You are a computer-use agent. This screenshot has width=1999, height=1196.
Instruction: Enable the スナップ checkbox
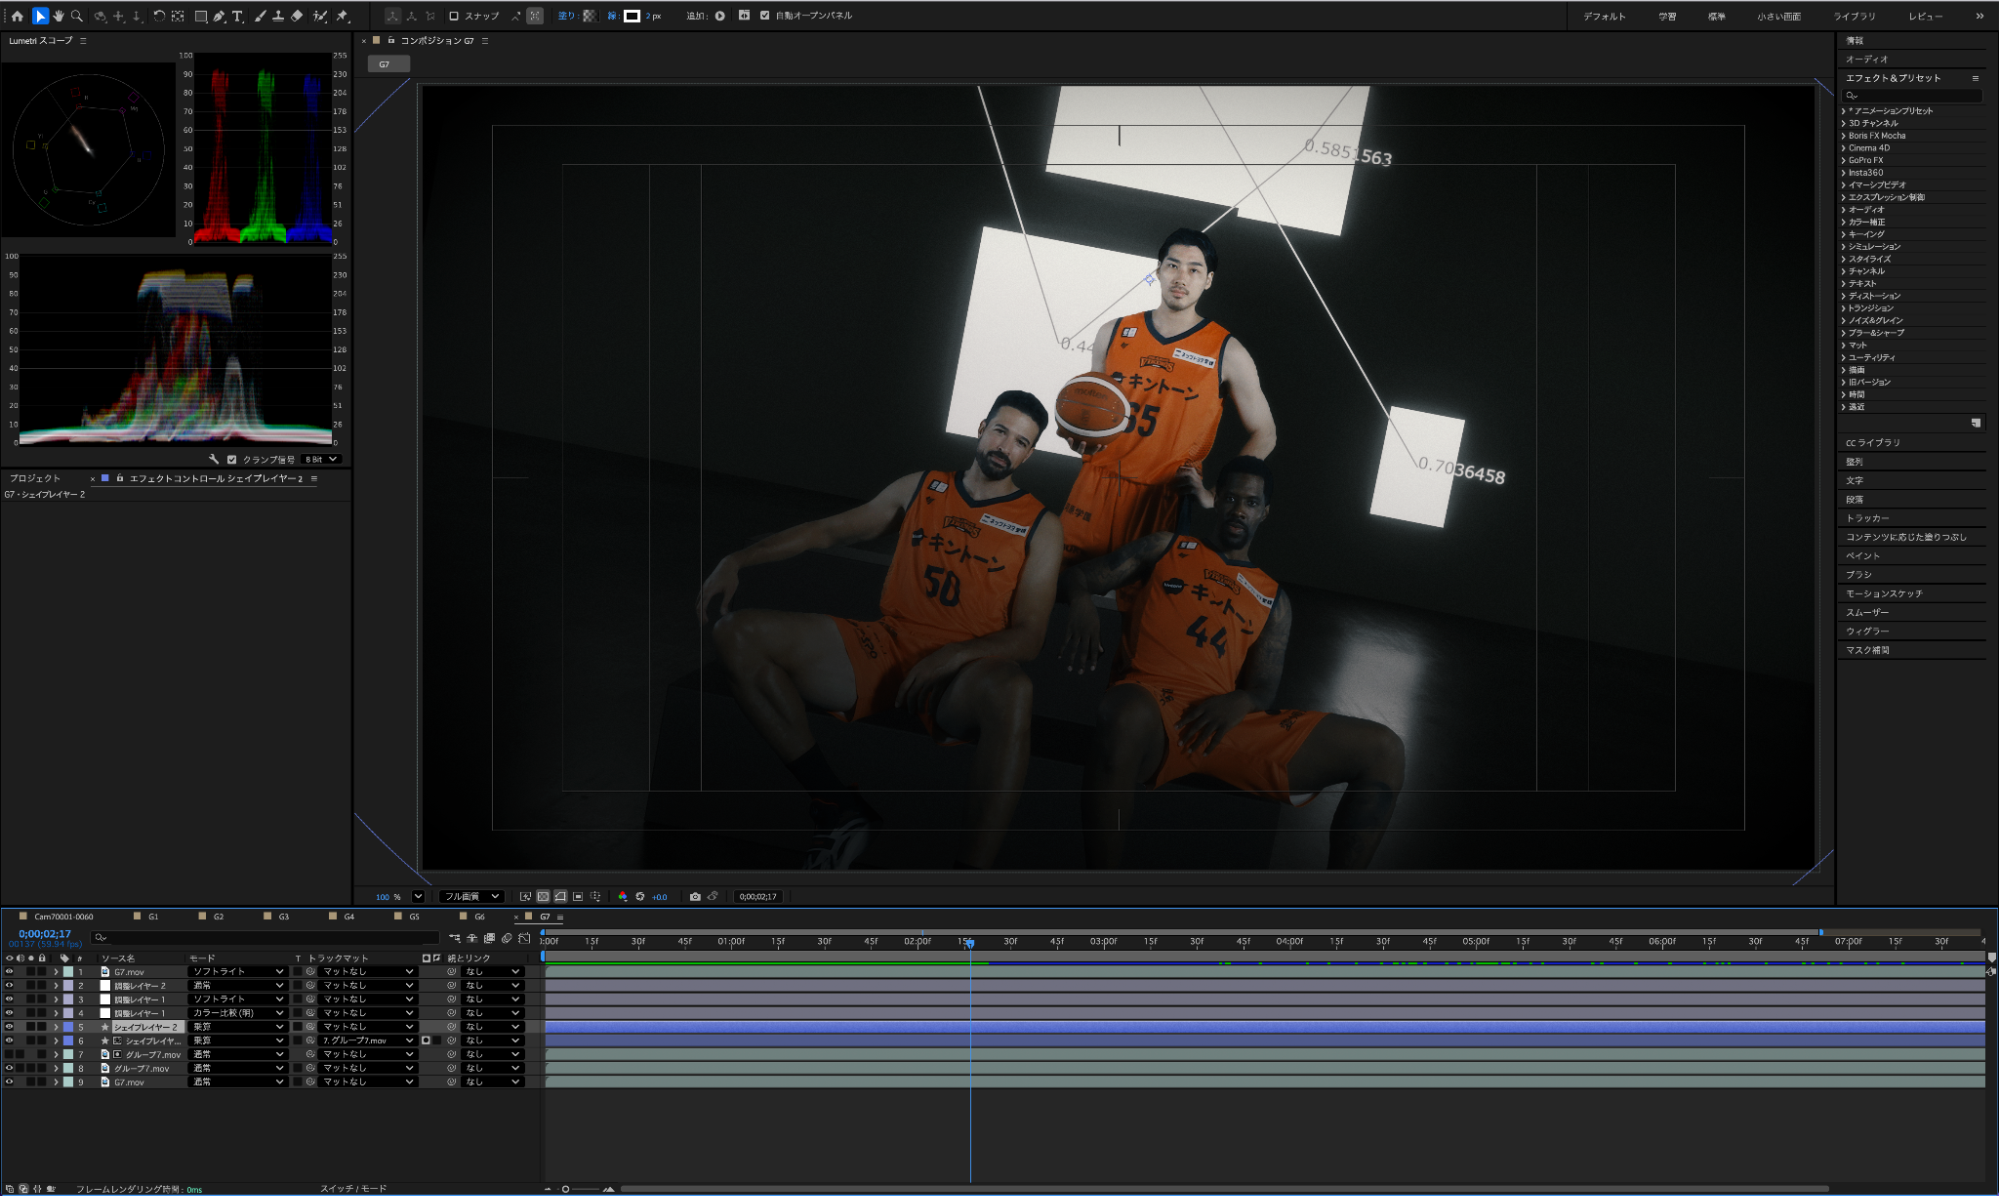click(x=454, y=16)
